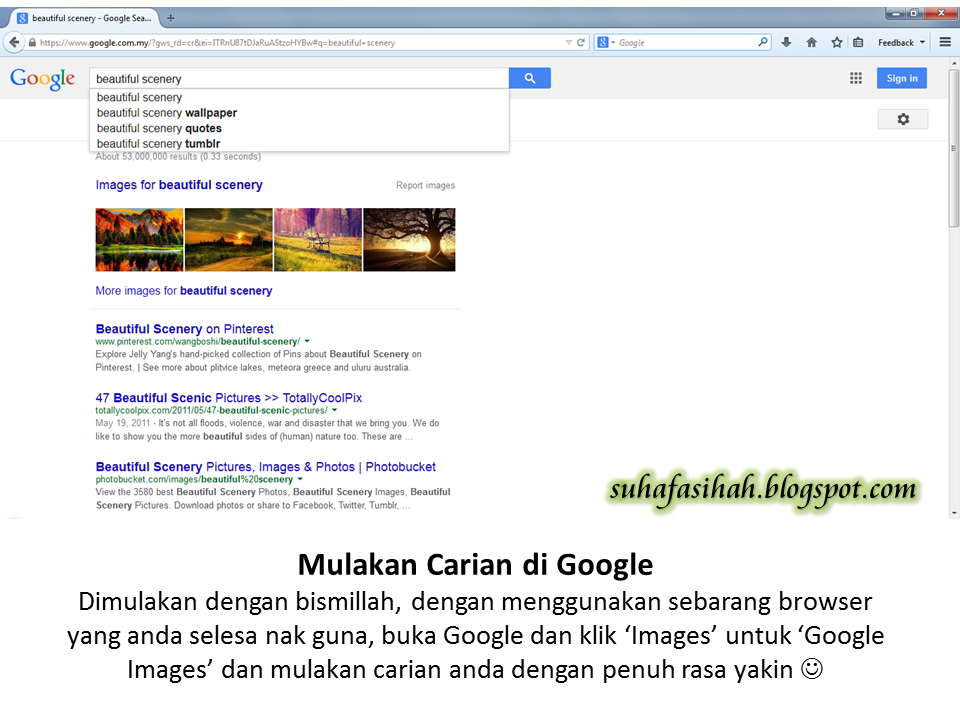Viewport: 960px width, 720px height.
Task: Open the downloads arrow icon
Action: 786,42
